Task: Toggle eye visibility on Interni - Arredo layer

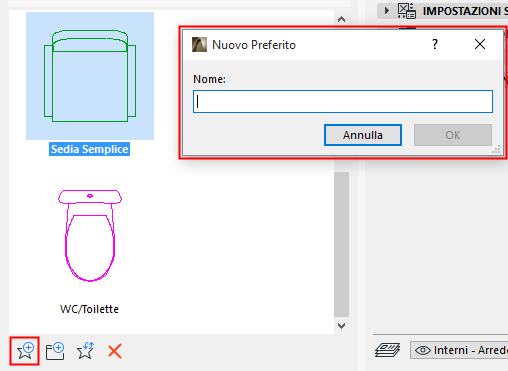Action: (423, 350)
